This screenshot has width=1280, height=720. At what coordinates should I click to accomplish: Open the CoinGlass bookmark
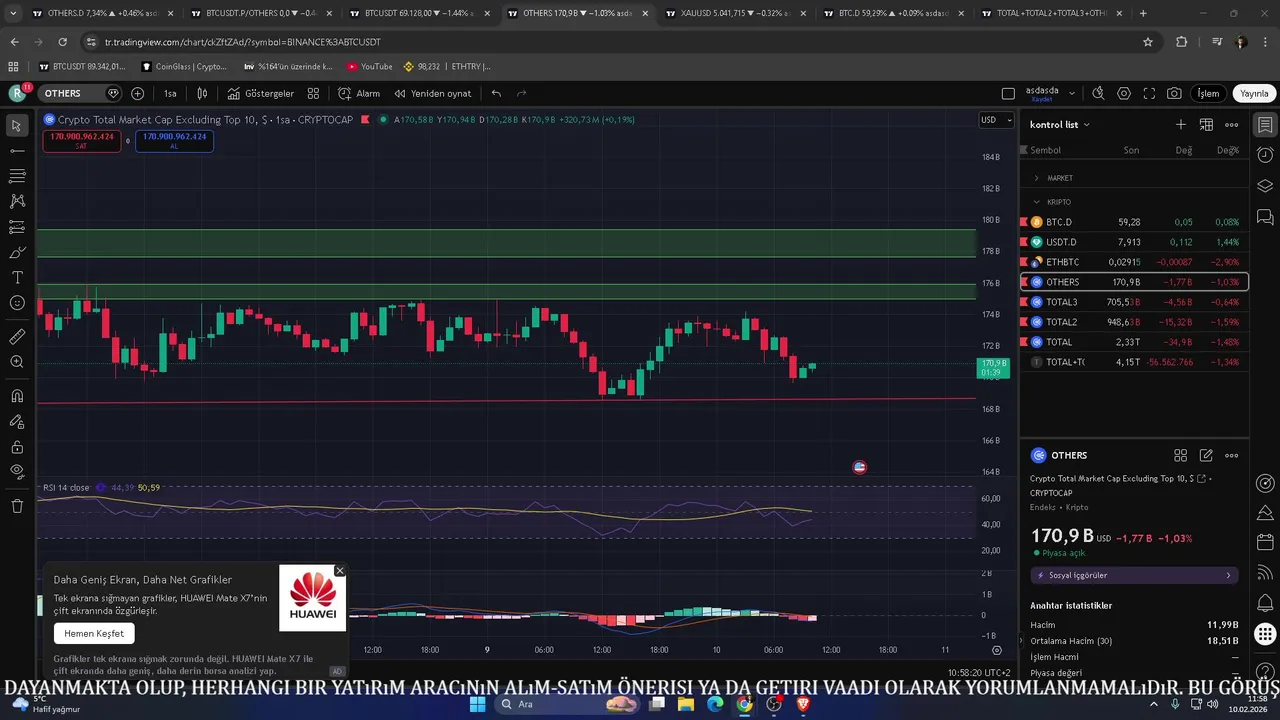185,66
